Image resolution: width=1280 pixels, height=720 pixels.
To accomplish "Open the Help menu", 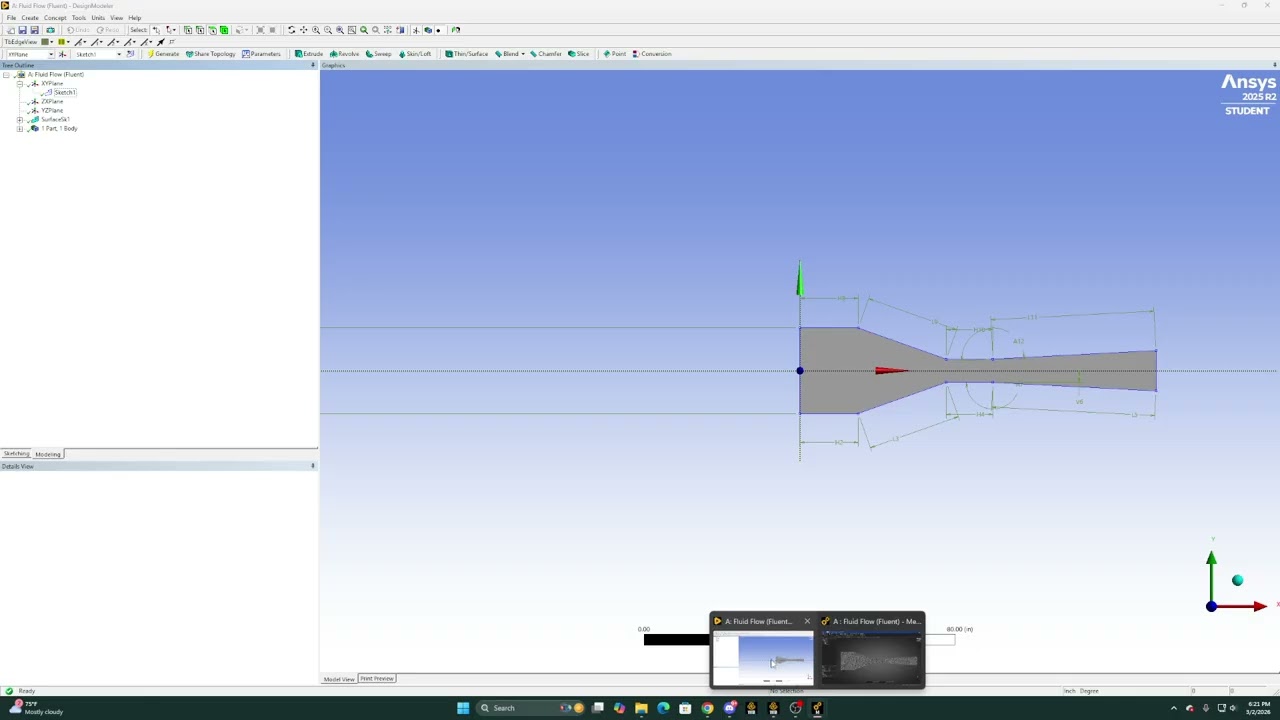I will [134, 18].
